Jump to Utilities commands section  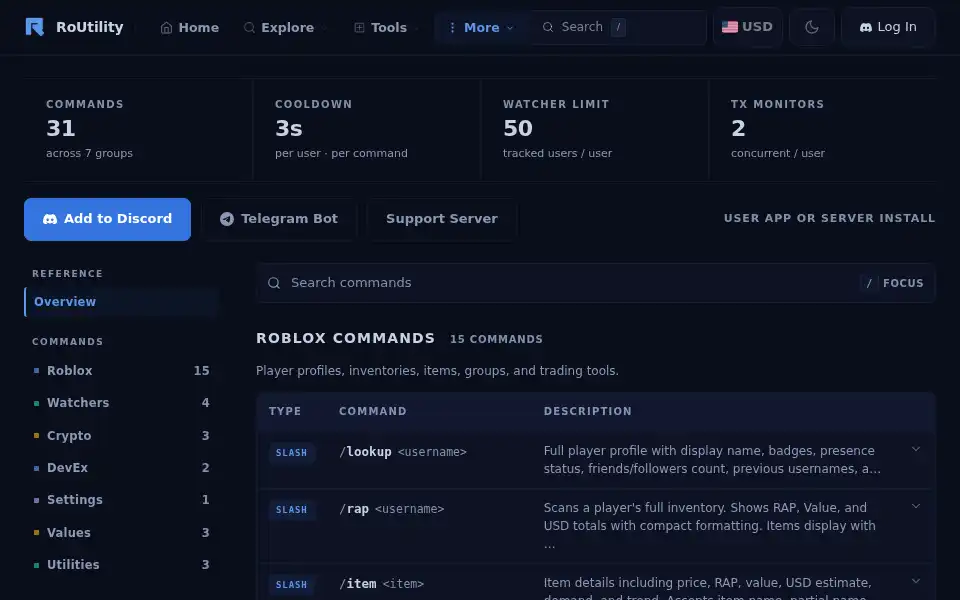tap(121, 564)
